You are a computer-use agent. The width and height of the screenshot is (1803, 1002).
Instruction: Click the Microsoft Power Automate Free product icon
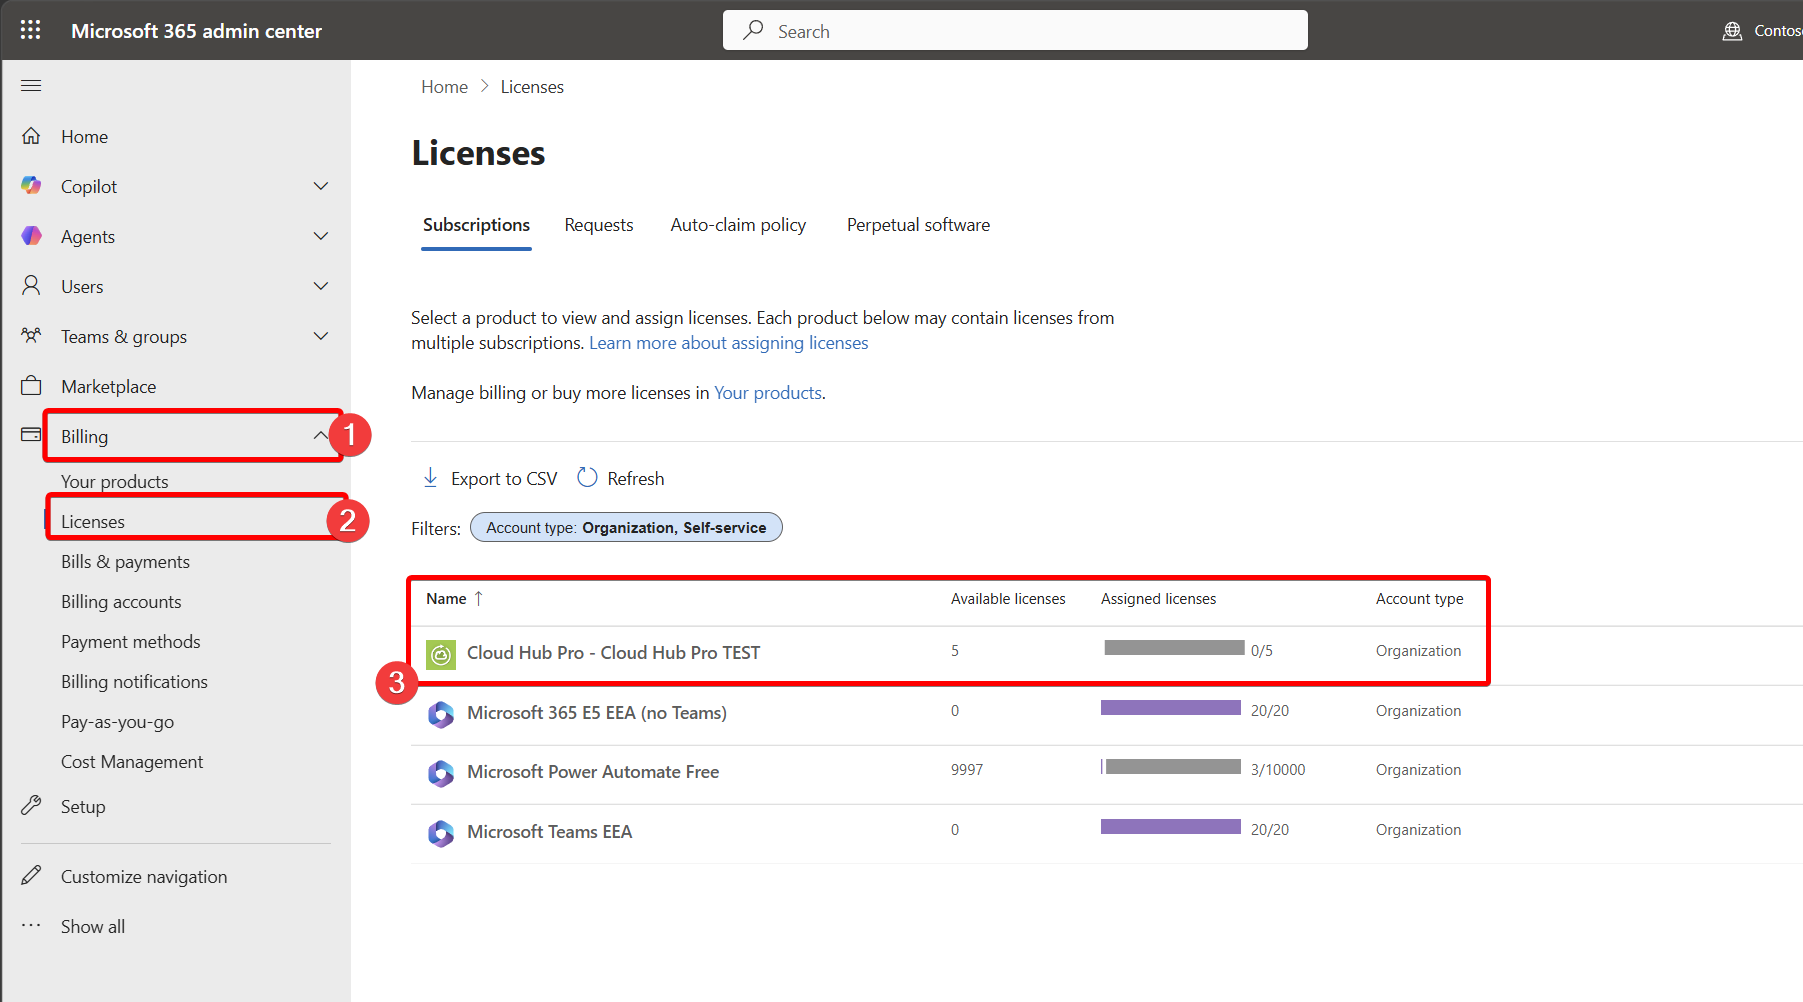point(441,773)
